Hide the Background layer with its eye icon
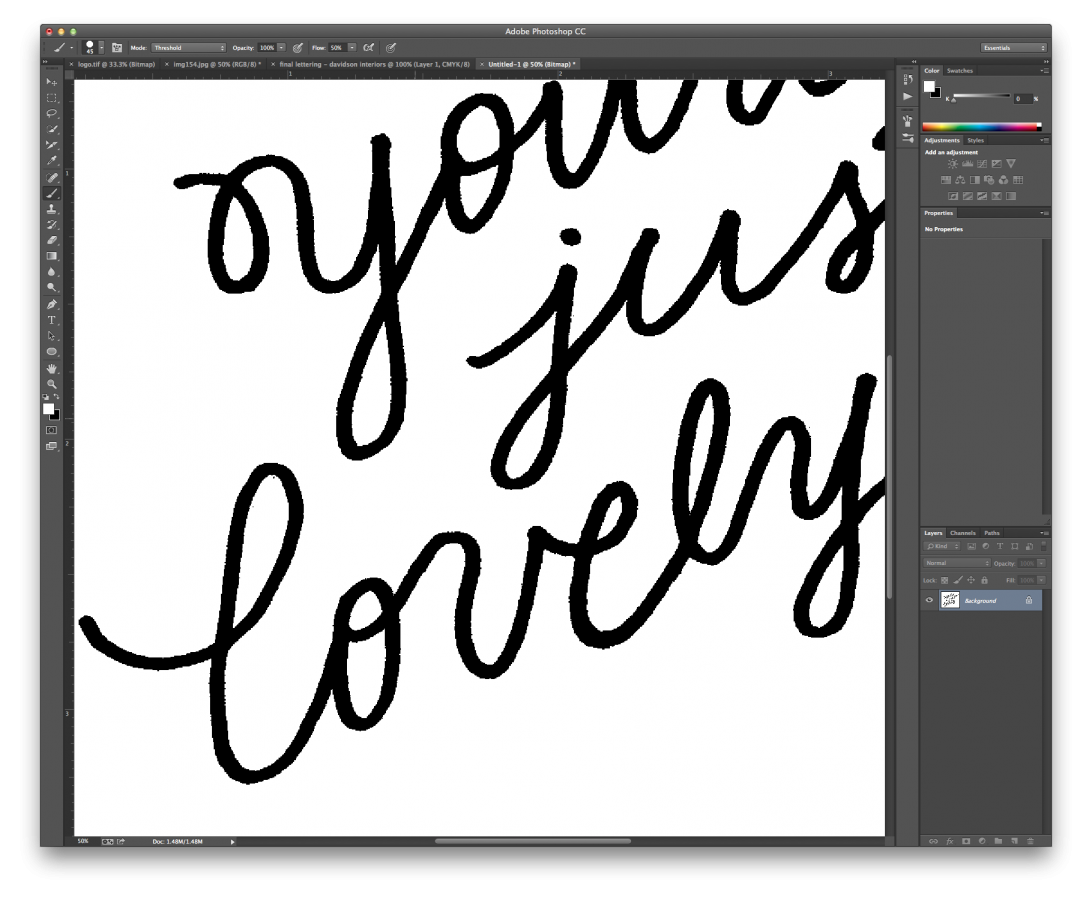The image size is (1092, 900). (930, 600)
